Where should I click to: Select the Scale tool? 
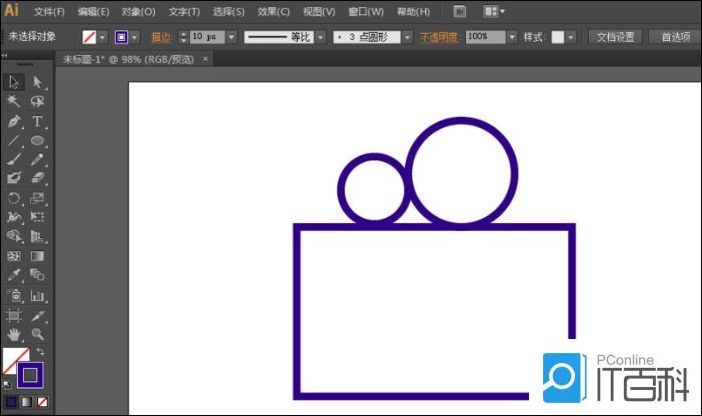[38, 198]
